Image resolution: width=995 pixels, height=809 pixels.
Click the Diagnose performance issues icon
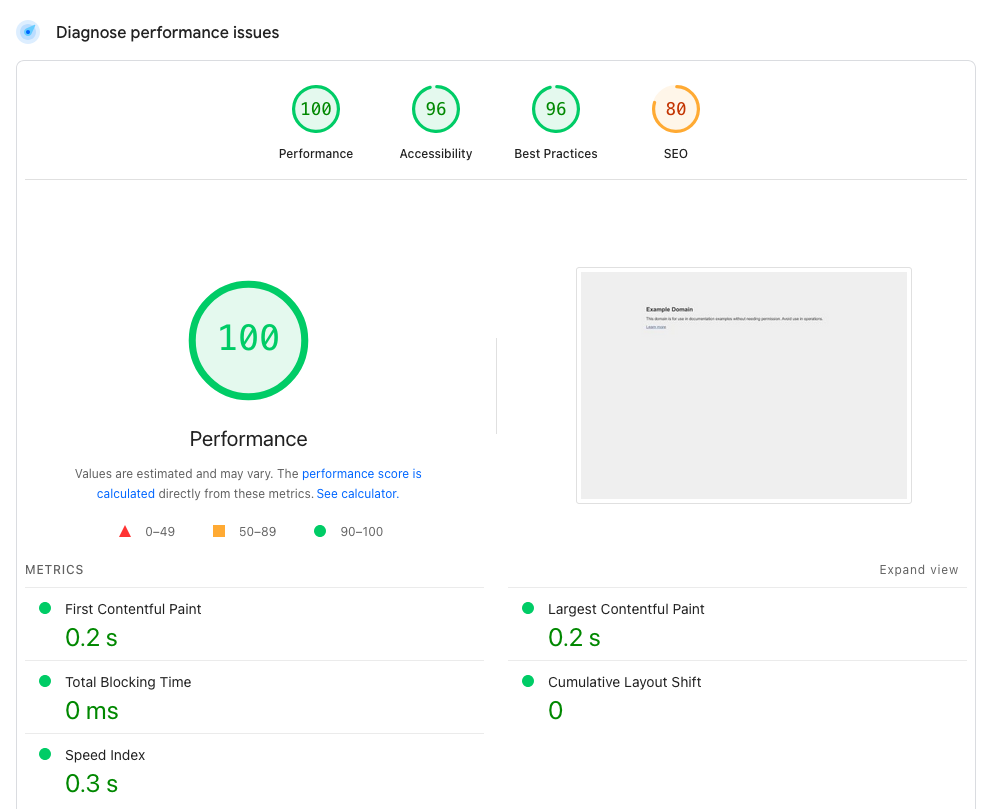(x=28, y=32)
